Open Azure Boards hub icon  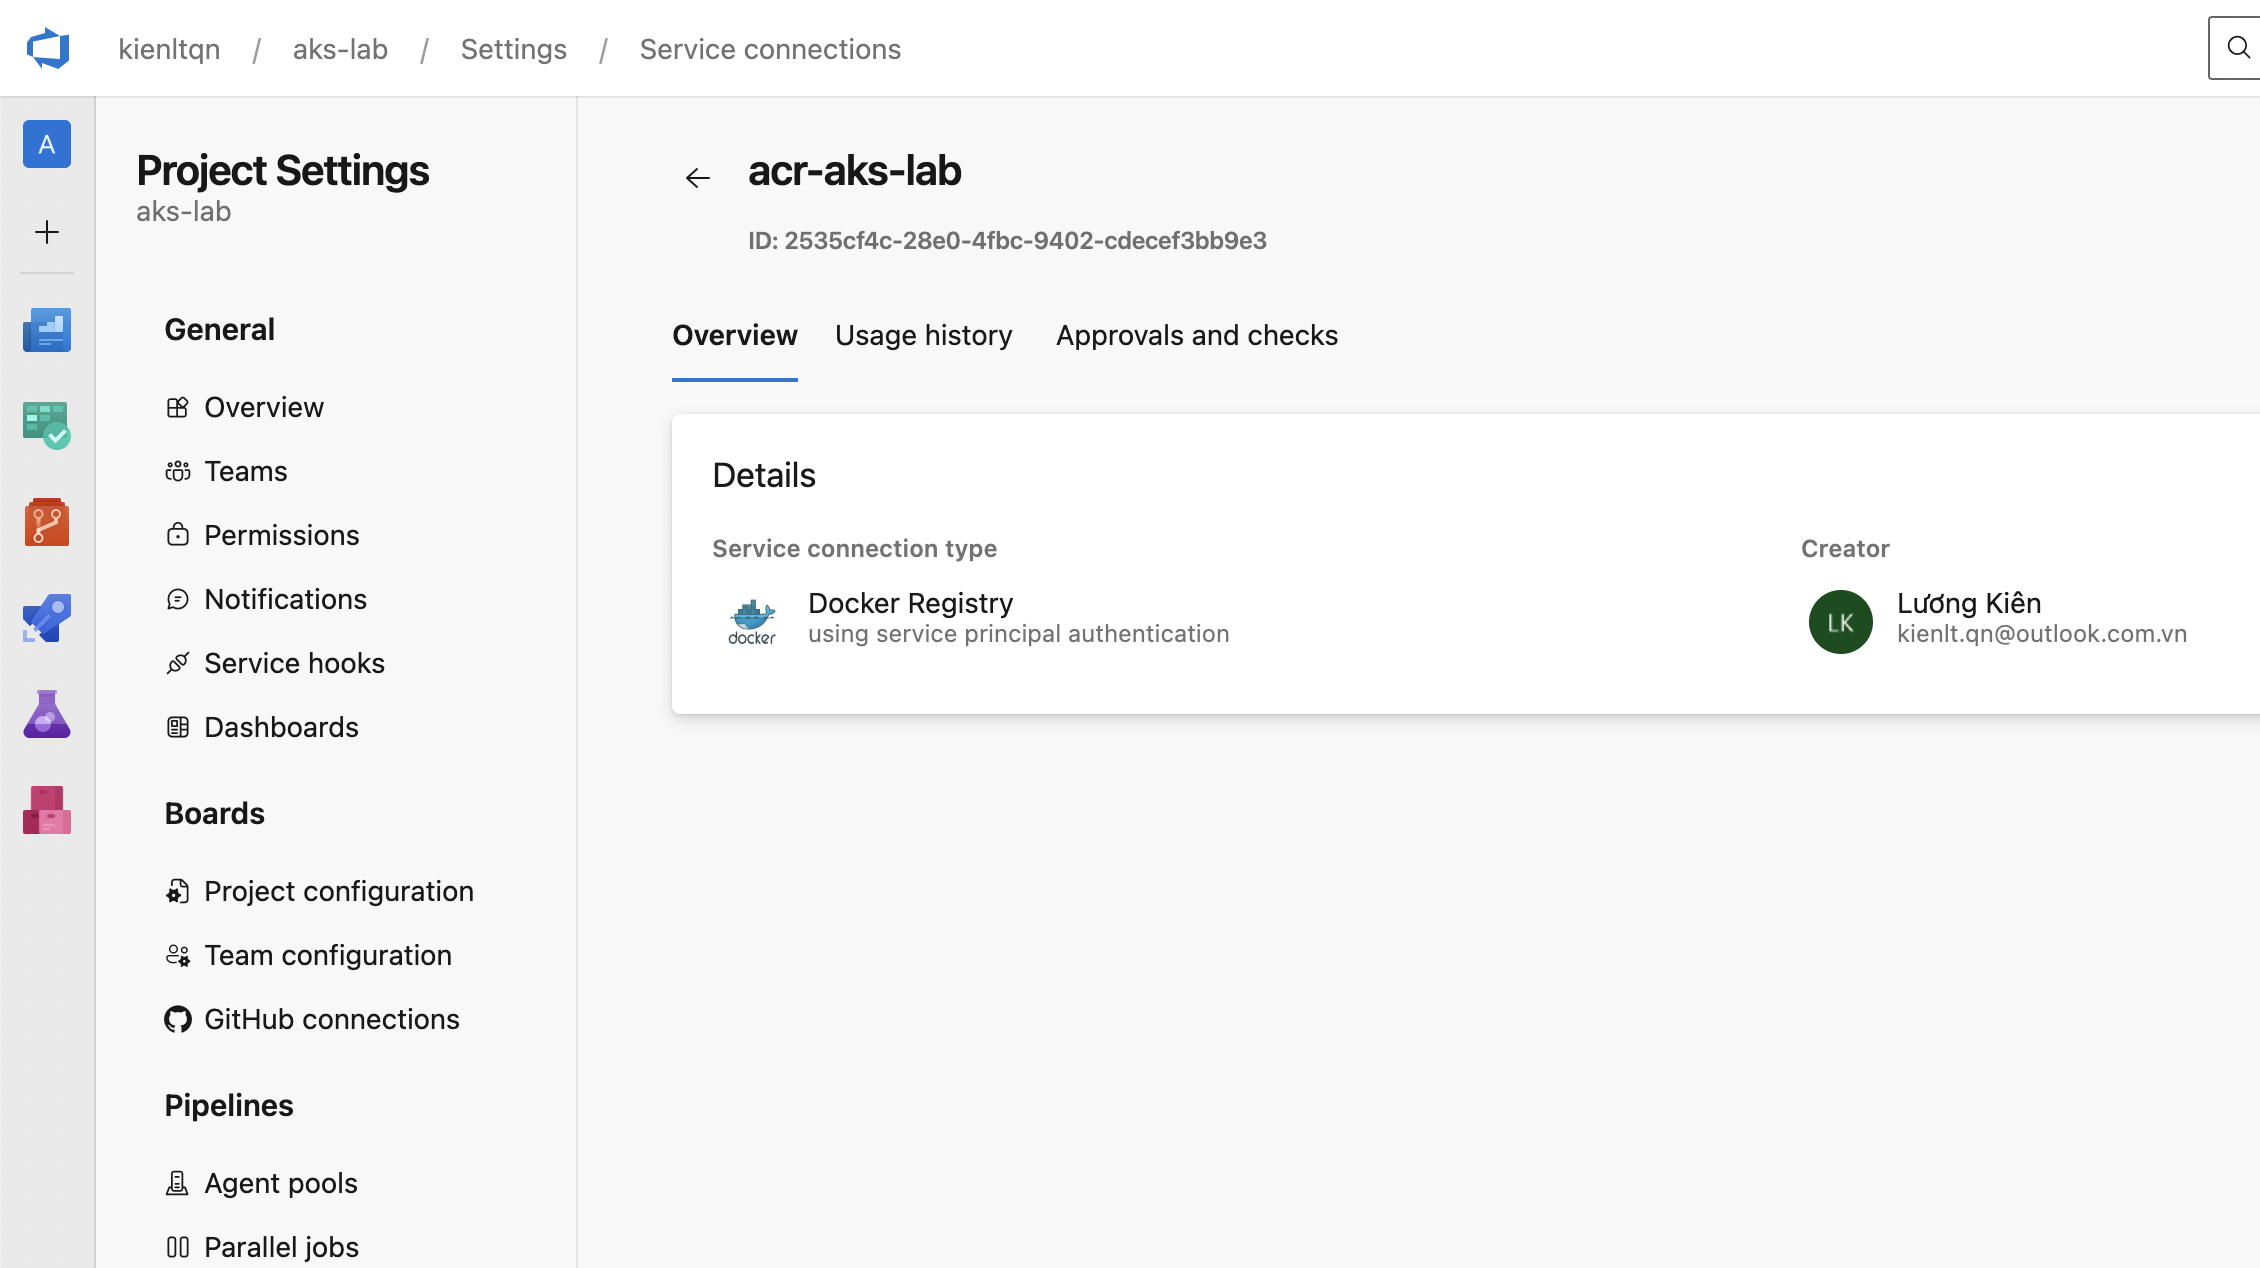tap(47, 425)
